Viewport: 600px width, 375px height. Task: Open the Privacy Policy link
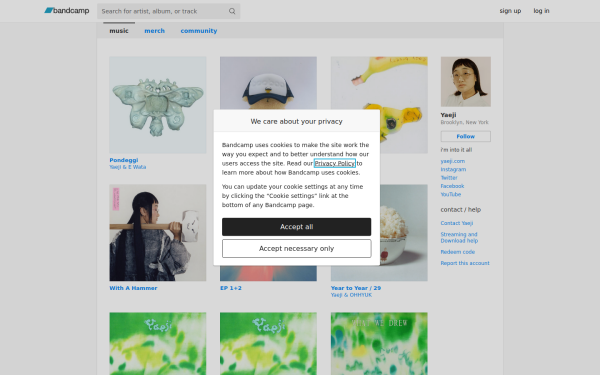pos(335,163)
